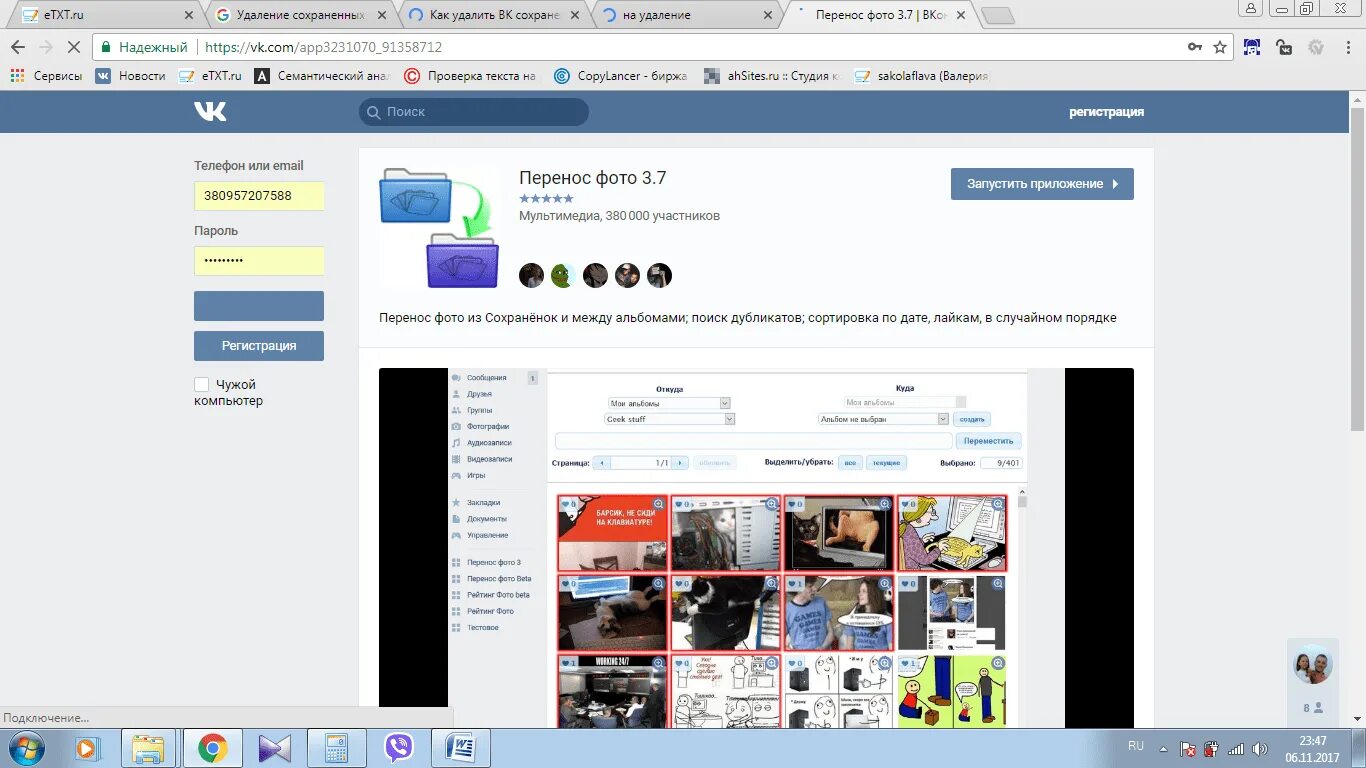
Task: Click the green frog participant avatar
Action: tap(563, 275)
